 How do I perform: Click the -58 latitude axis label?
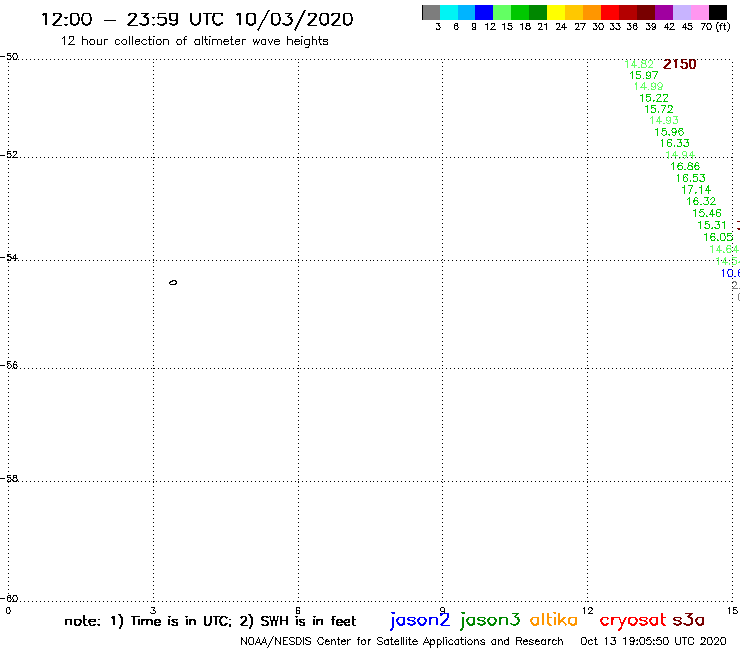pos(9,479)
